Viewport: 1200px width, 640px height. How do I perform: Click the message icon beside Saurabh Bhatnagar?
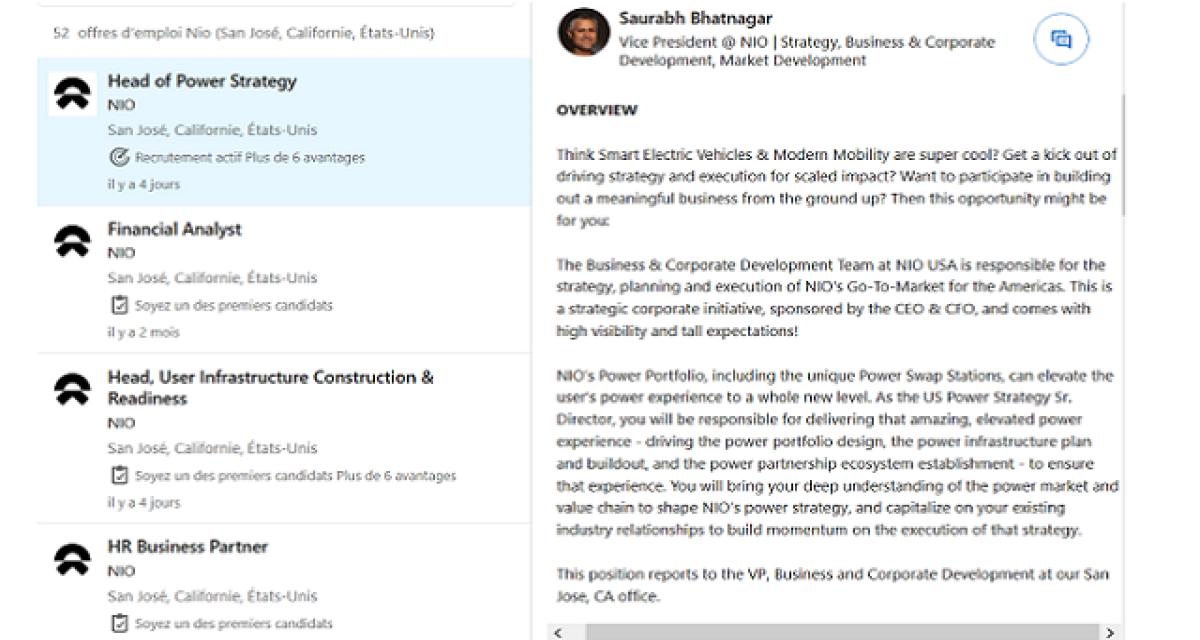(x=1061, y=40)
